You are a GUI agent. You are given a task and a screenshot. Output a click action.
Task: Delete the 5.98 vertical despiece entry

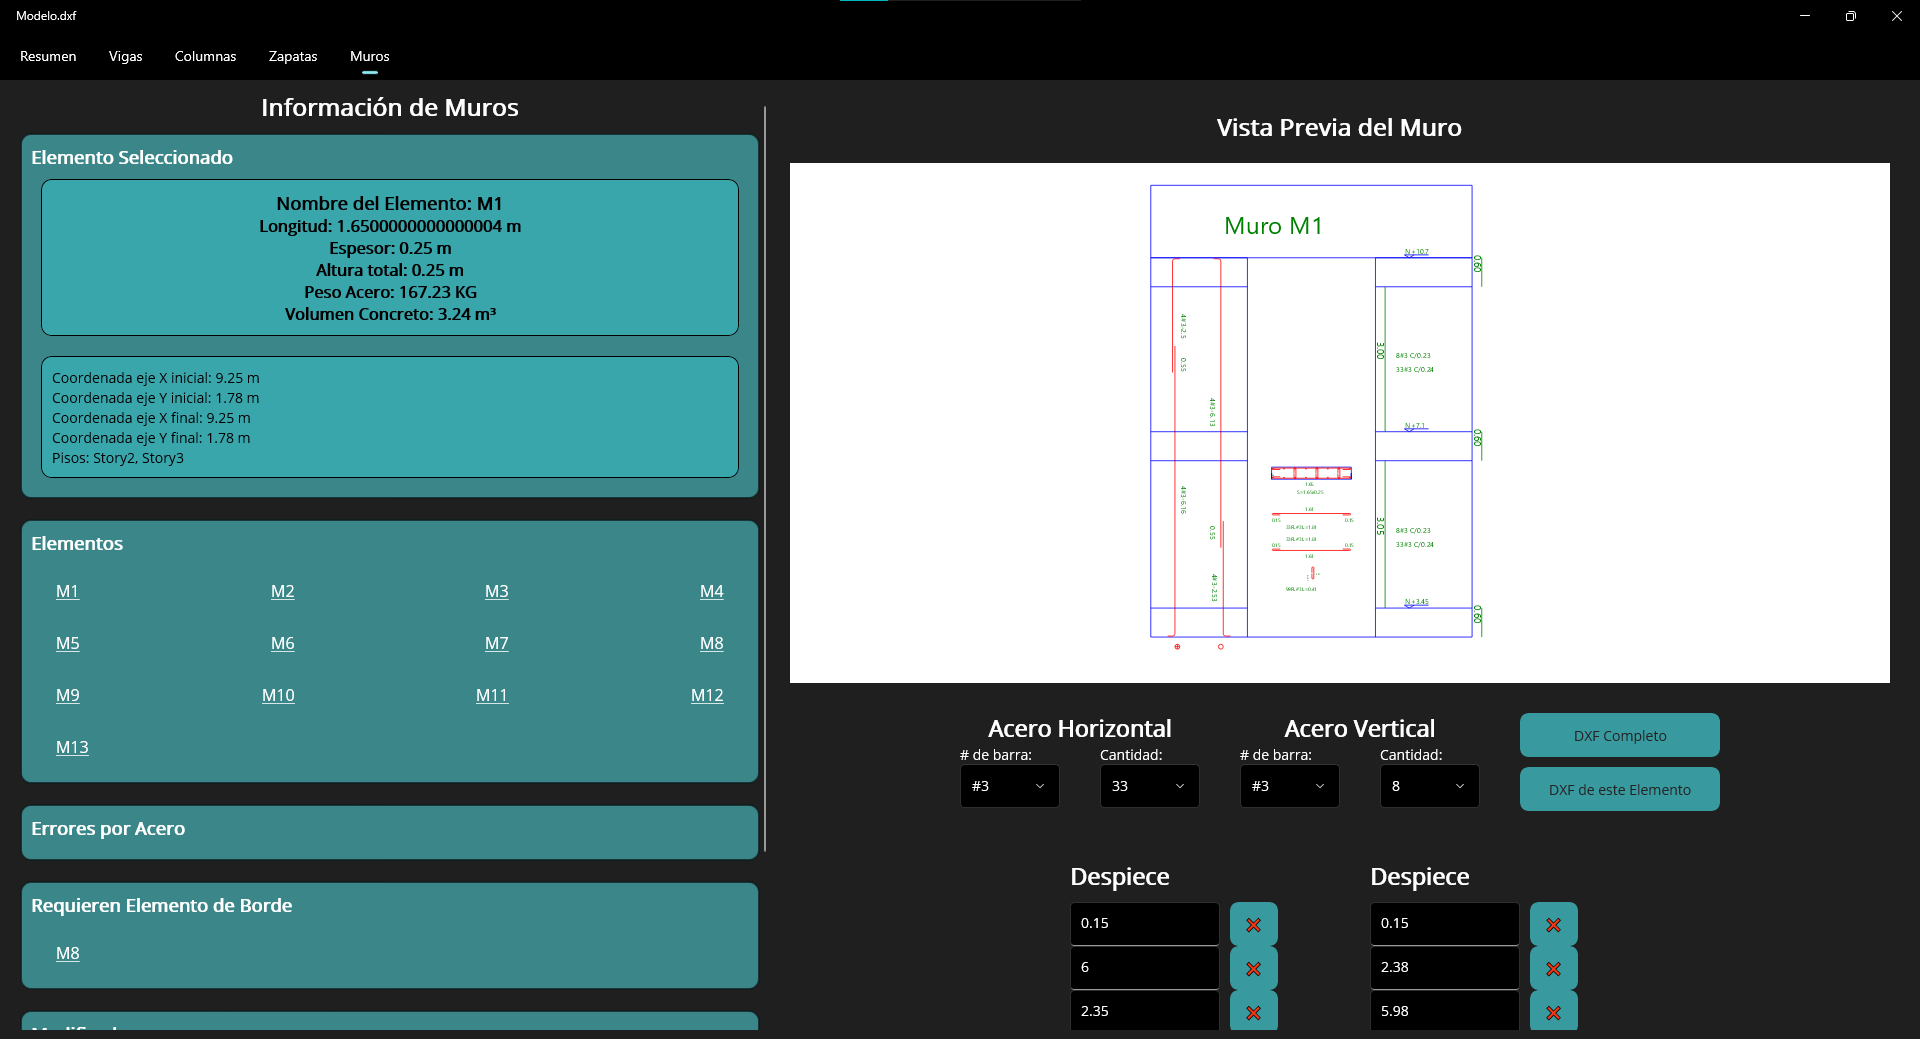click(x=1553, y=1011)
